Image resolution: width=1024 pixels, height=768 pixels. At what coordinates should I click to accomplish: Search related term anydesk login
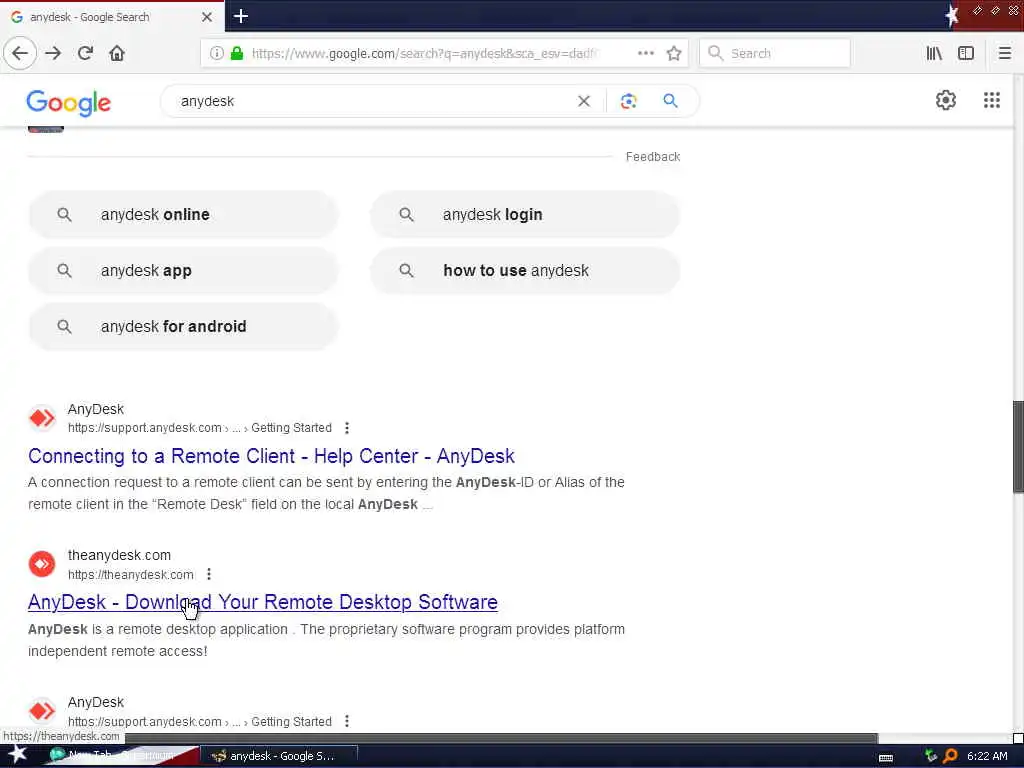pos(525,215)
